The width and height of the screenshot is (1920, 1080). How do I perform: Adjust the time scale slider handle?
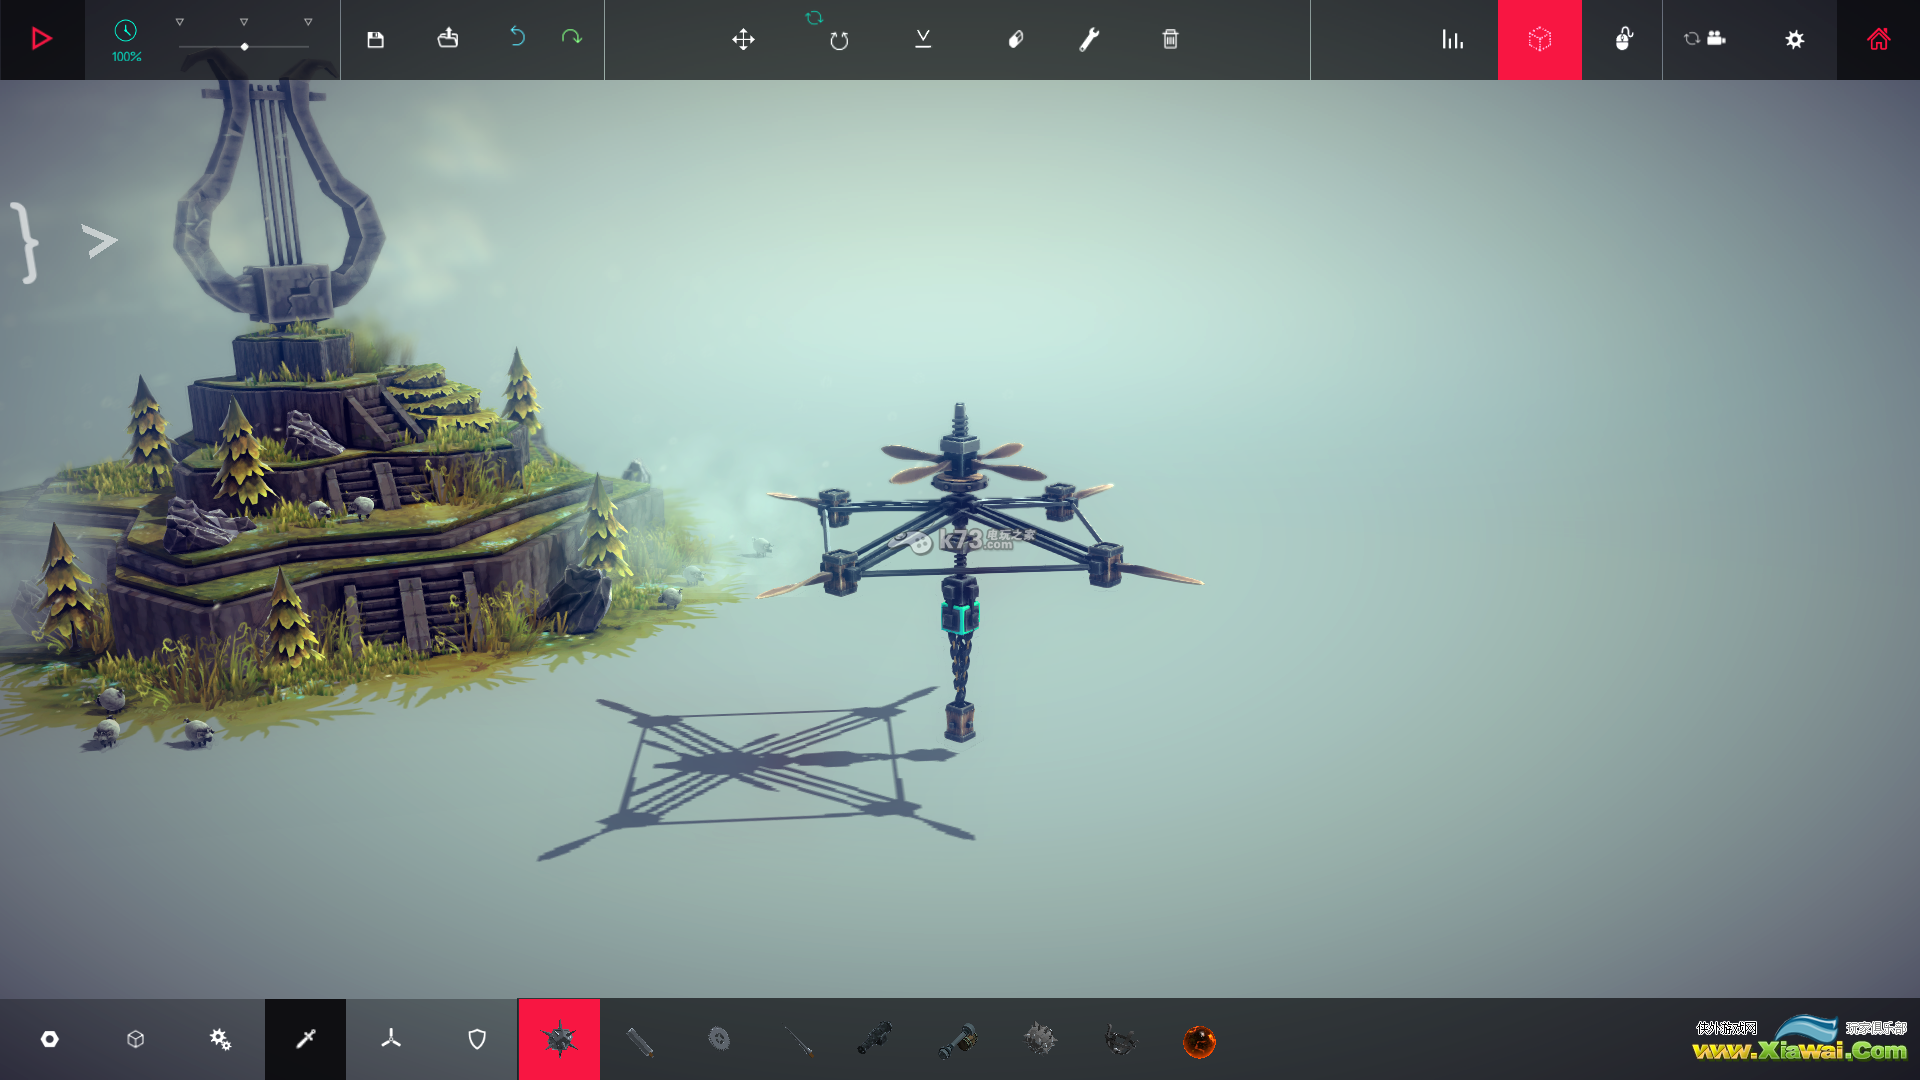[244, 47]
